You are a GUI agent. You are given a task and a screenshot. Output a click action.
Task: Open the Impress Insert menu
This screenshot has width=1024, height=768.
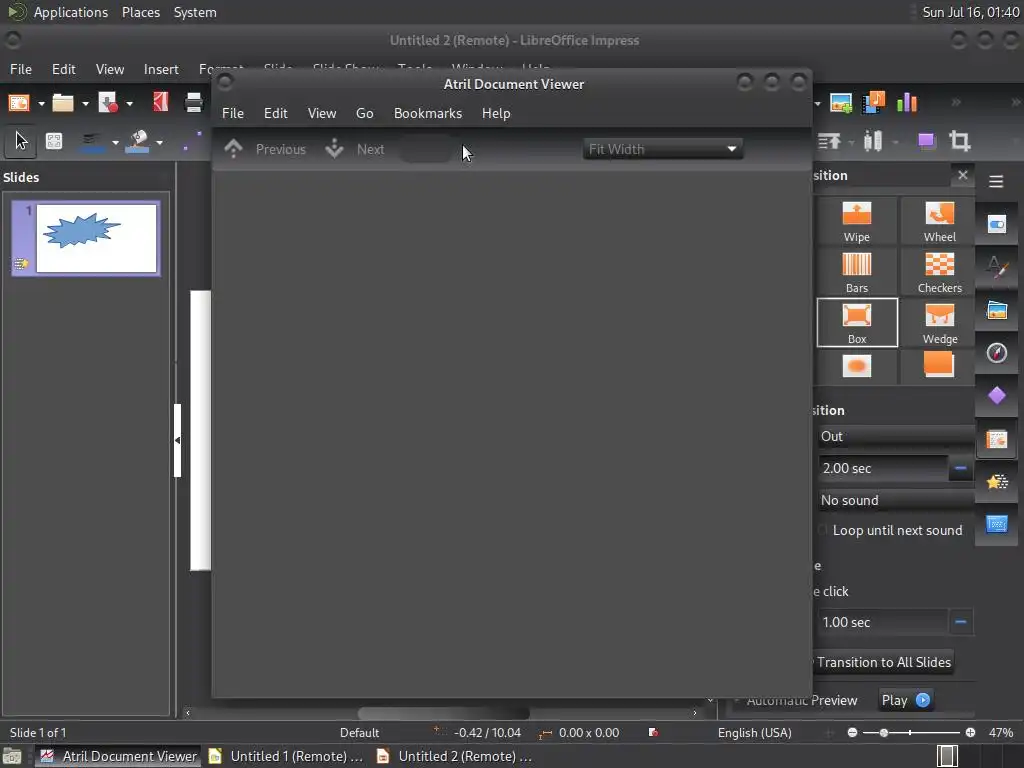point(161,69)
